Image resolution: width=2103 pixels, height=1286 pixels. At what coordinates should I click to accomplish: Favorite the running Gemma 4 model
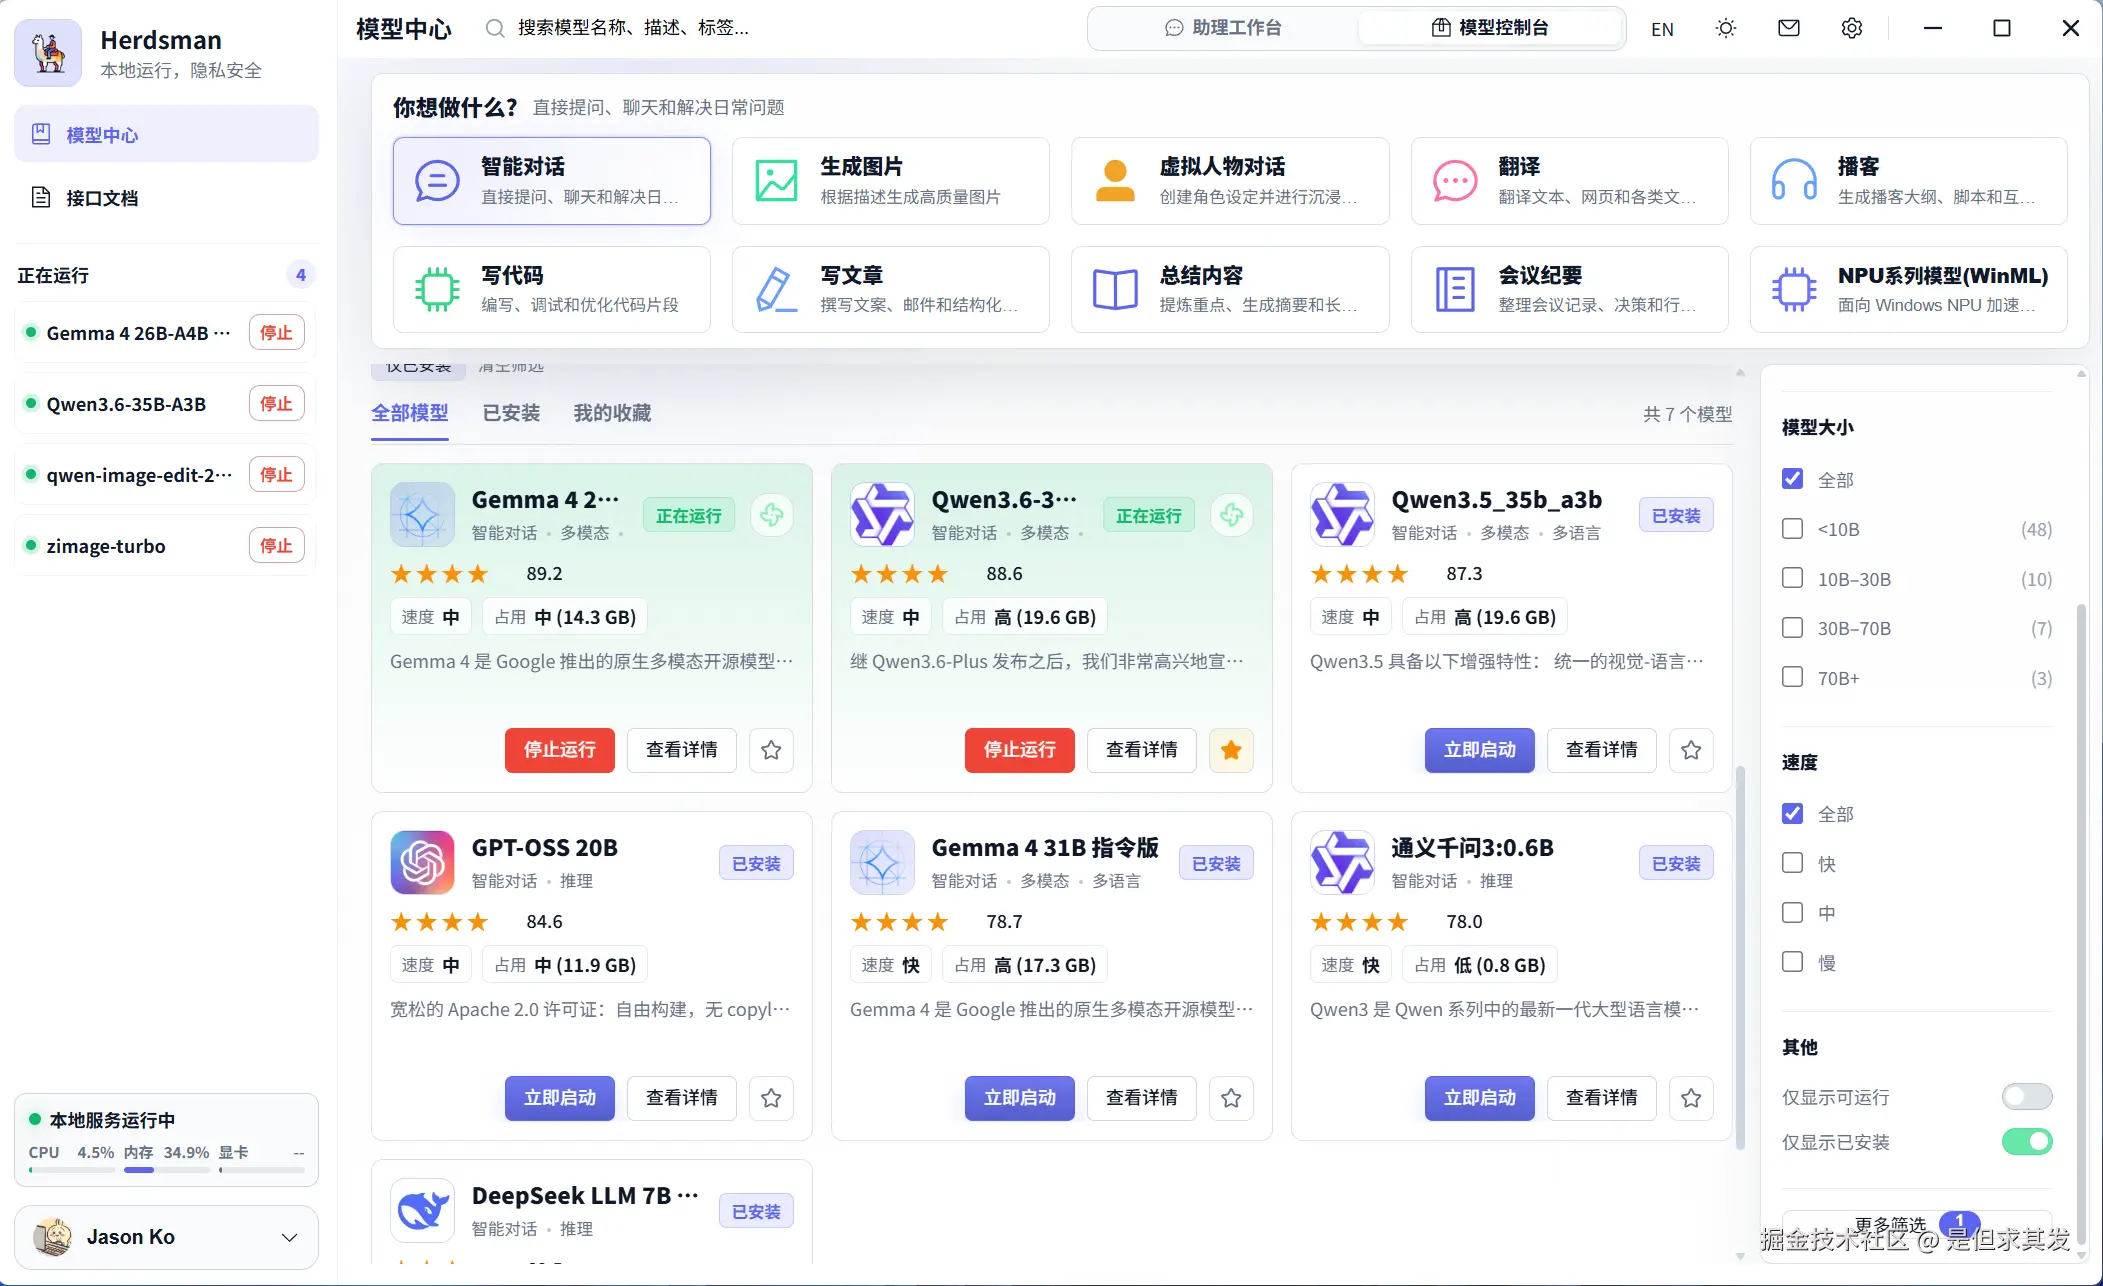pos(771,750)
